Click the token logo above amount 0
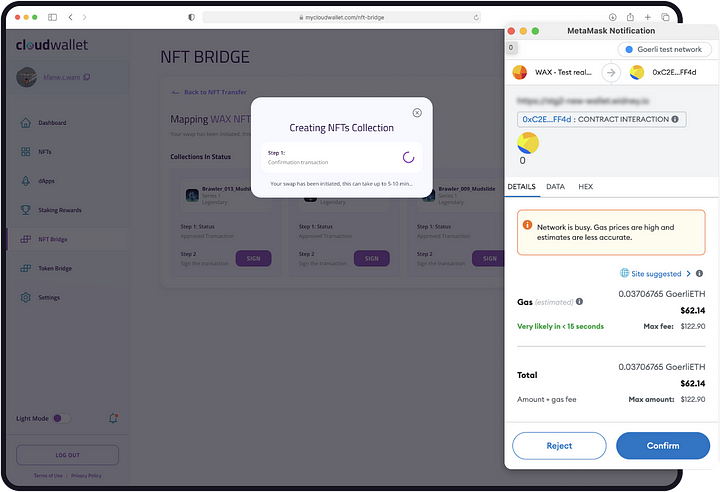This screenshot has height=492, width=720. pyautogui.click(x=528, y=143)
